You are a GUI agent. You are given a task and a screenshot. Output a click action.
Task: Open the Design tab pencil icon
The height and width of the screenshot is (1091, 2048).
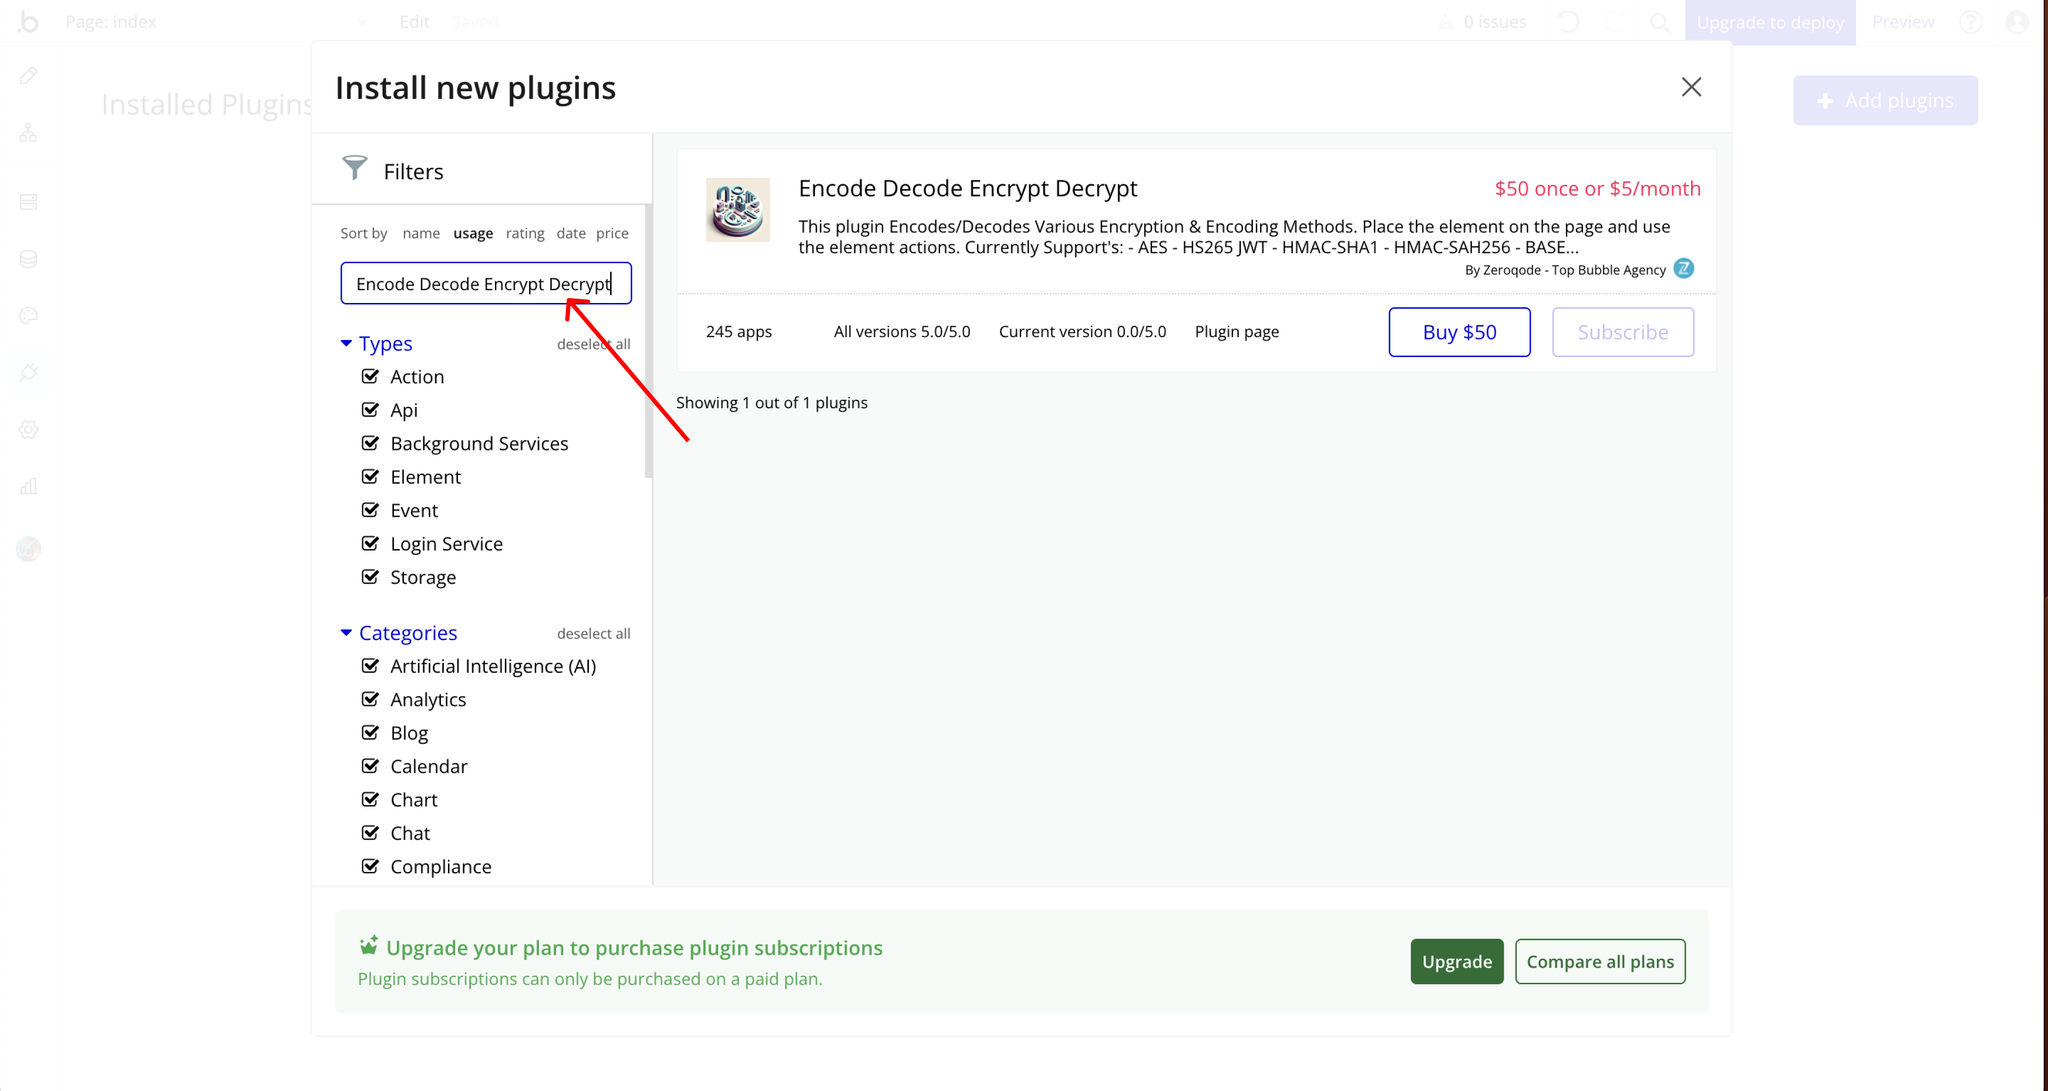(29, 75)
